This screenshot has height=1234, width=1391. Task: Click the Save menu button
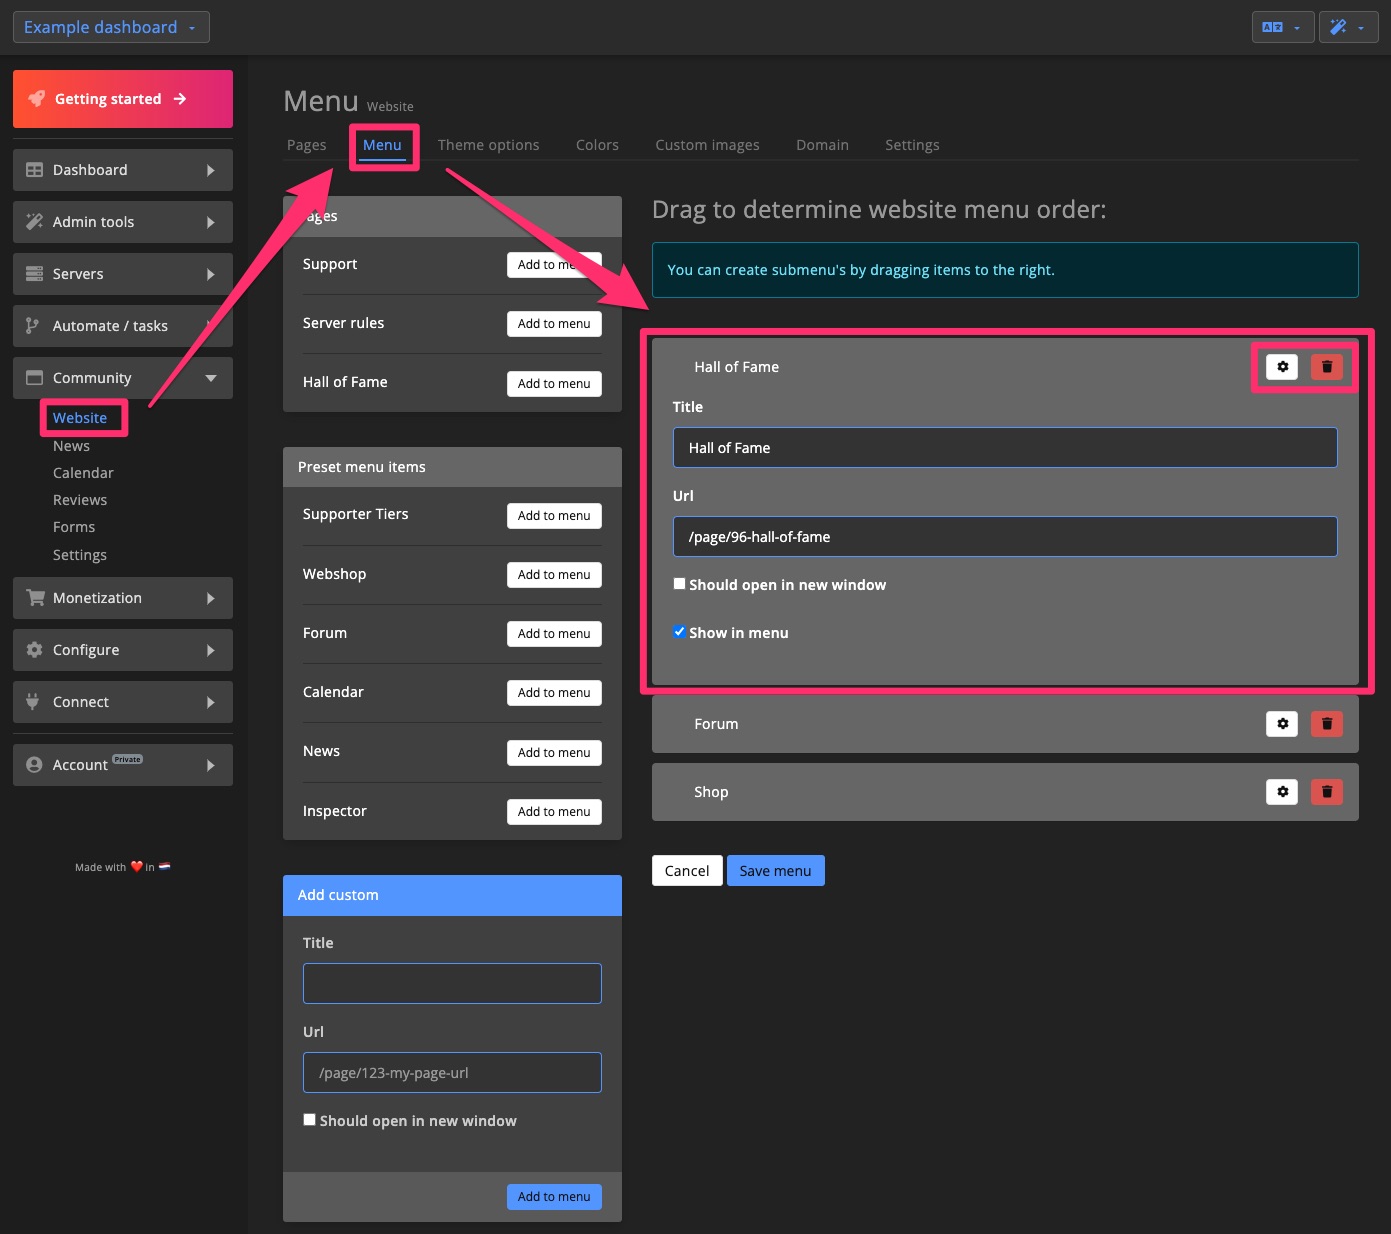pos(775,870)
